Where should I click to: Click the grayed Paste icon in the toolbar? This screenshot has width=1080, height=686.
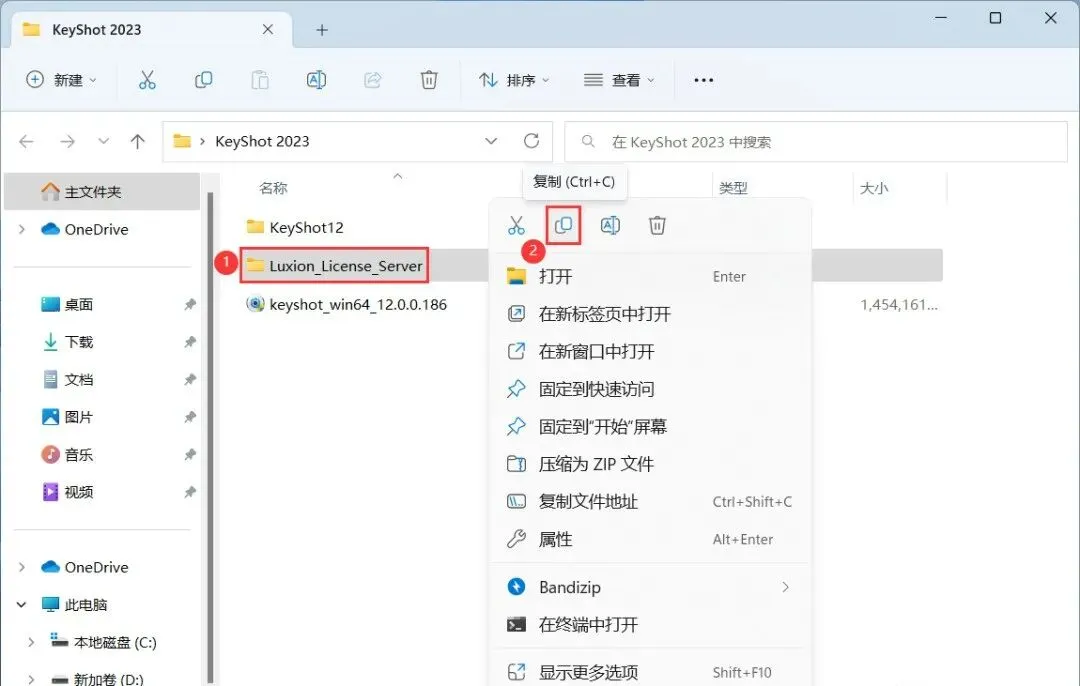click(x=260, y=80)
